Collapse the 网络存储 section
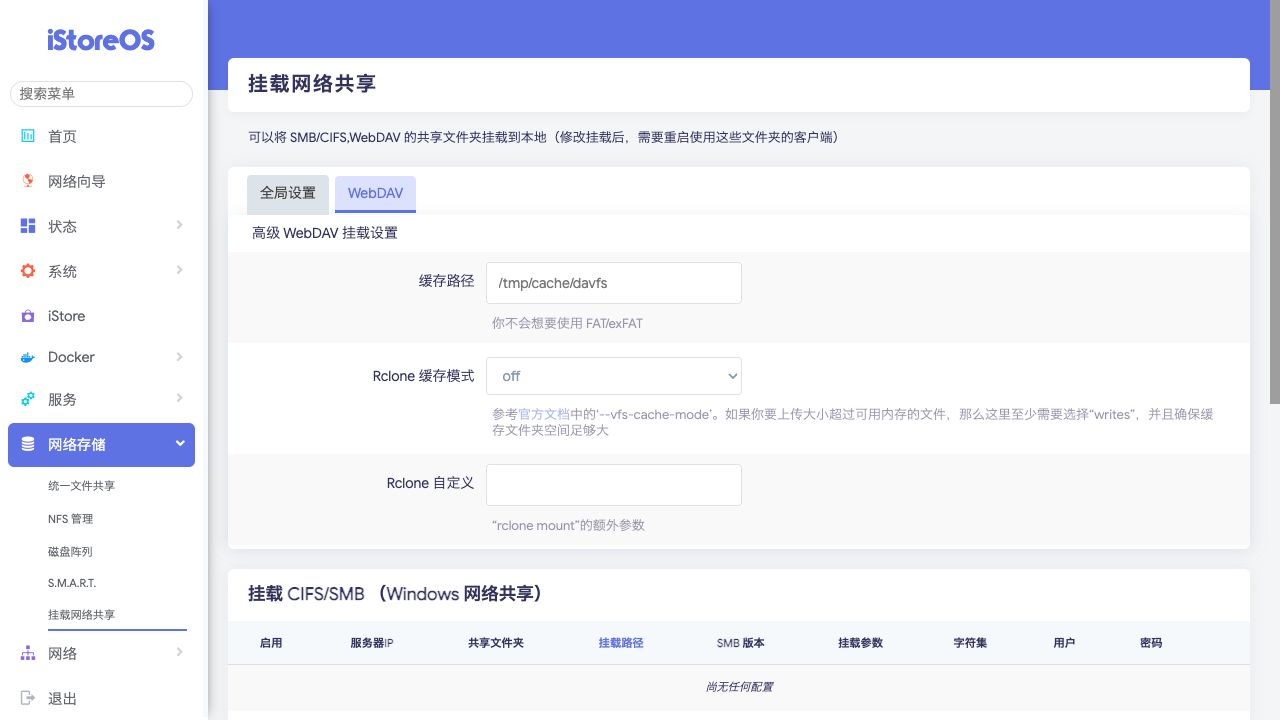 [179, 443]
